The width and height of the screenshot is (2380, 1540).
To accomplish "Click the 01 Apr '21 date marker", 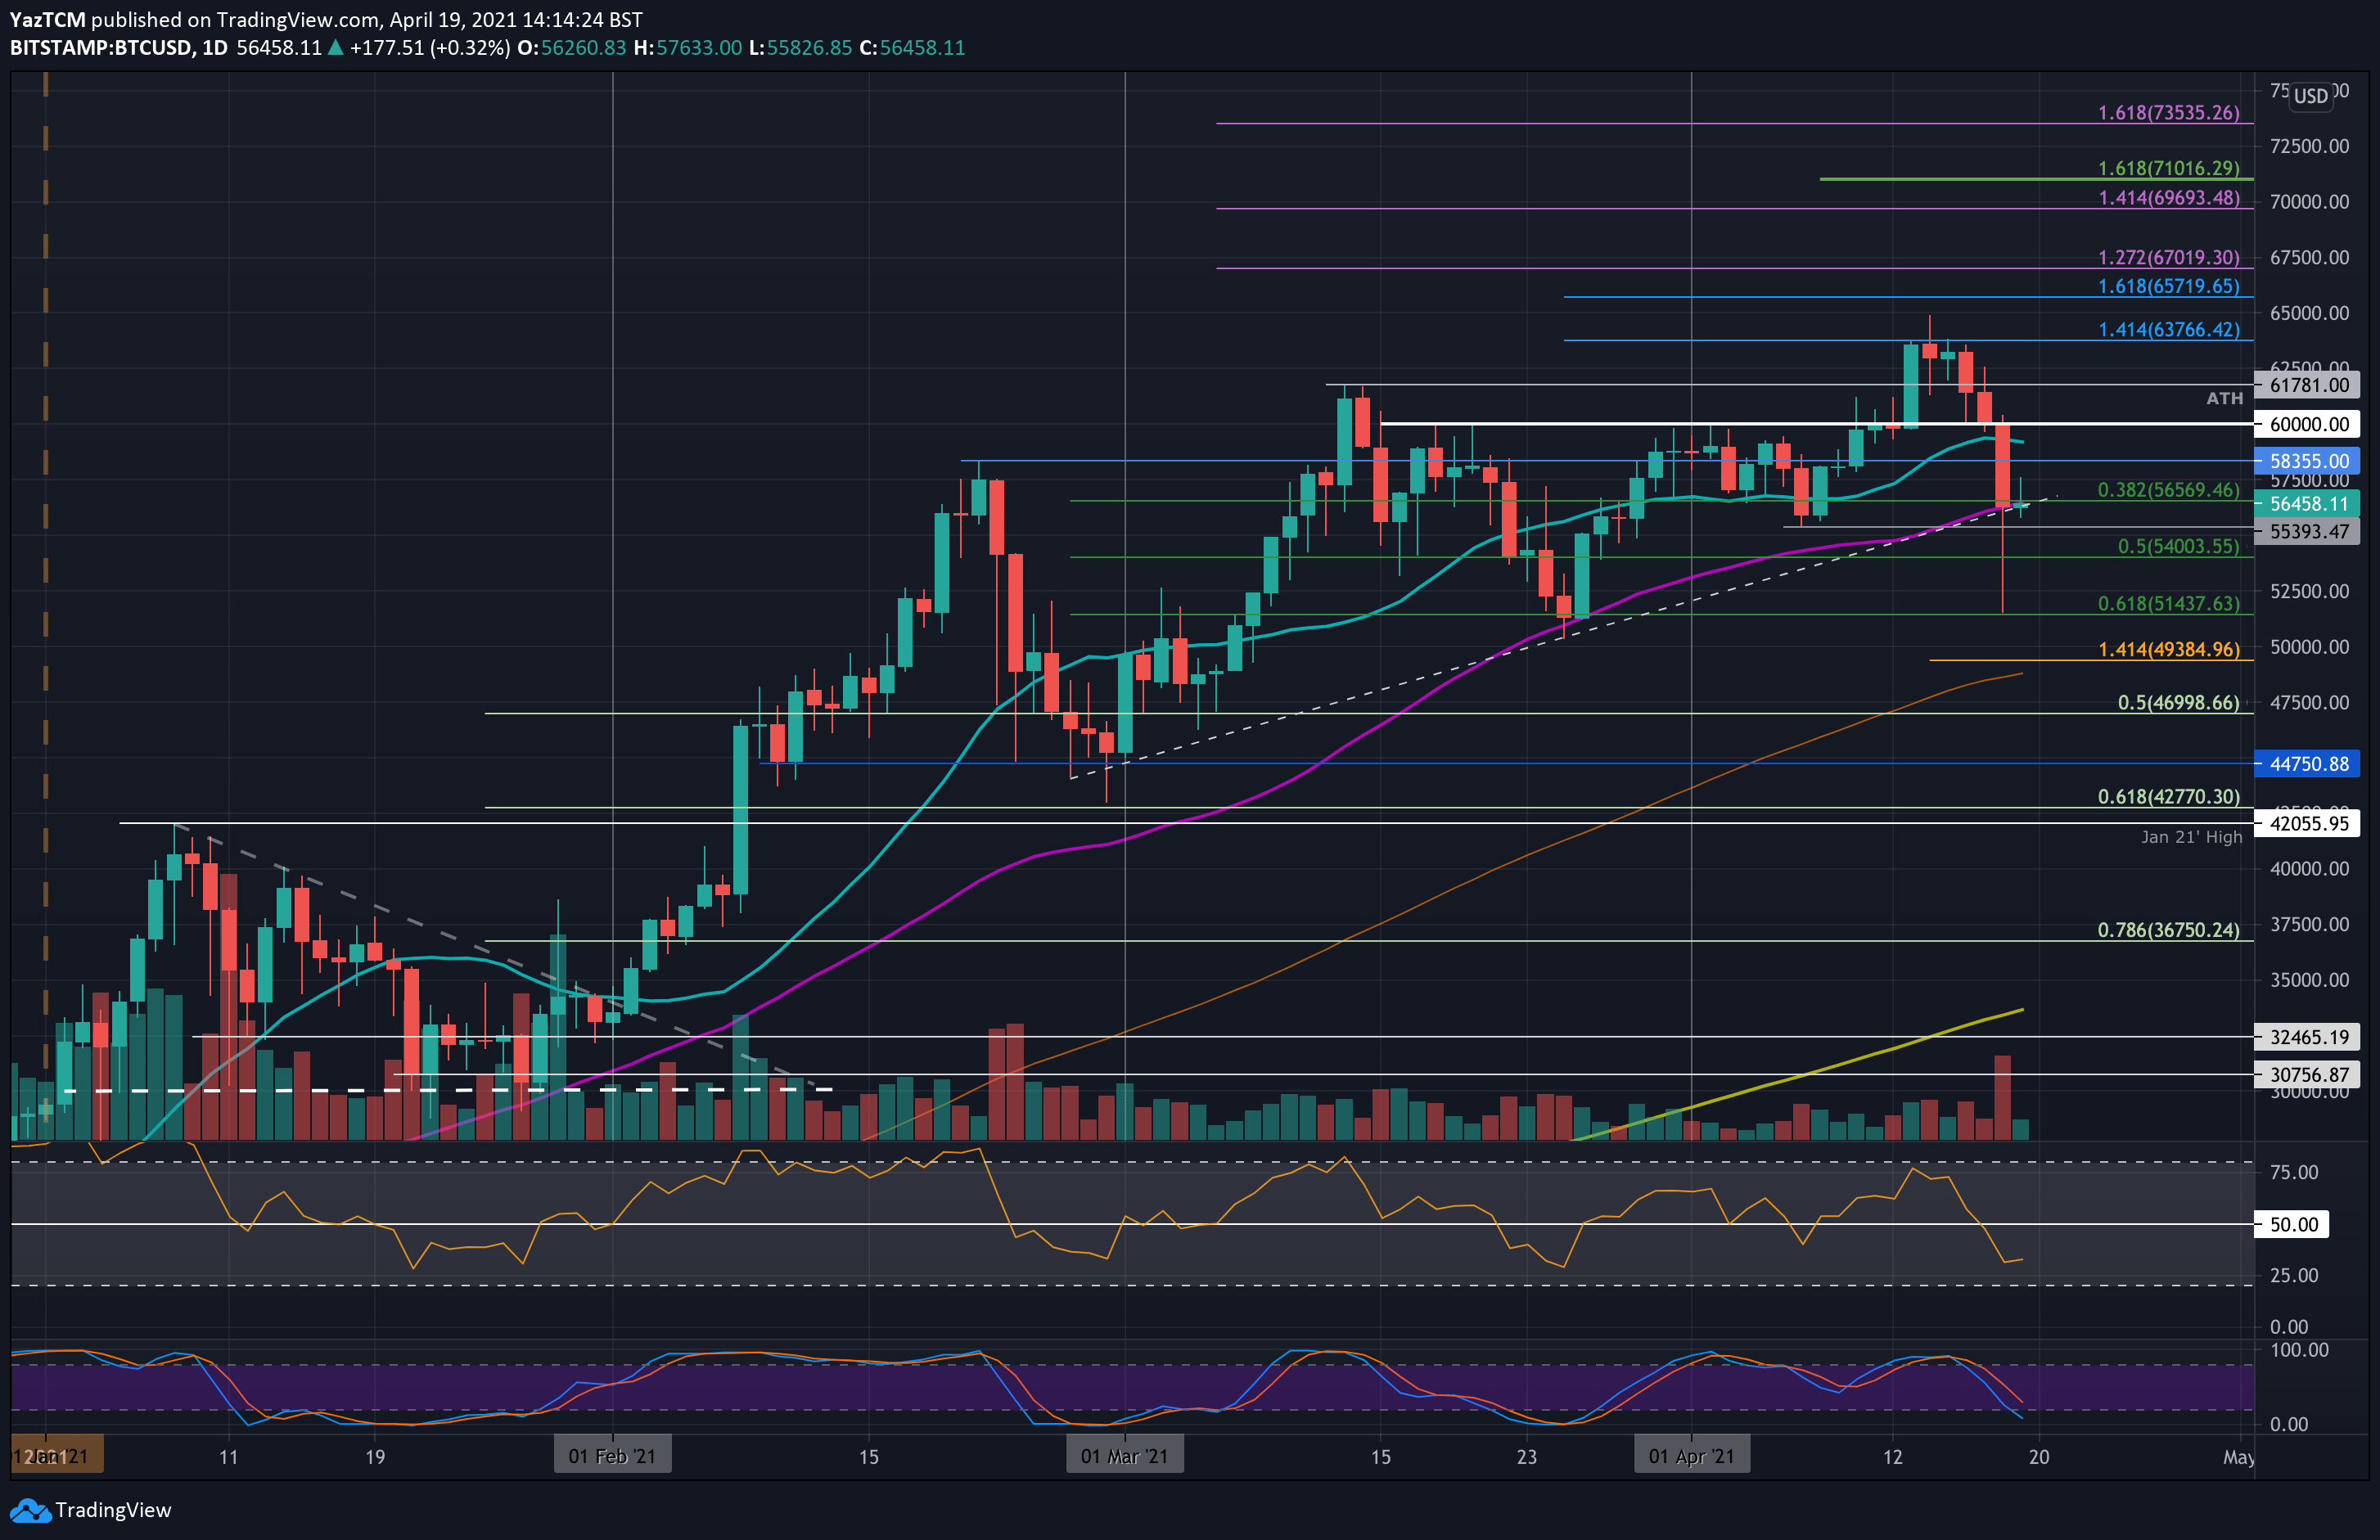I will point(1691,1456).
